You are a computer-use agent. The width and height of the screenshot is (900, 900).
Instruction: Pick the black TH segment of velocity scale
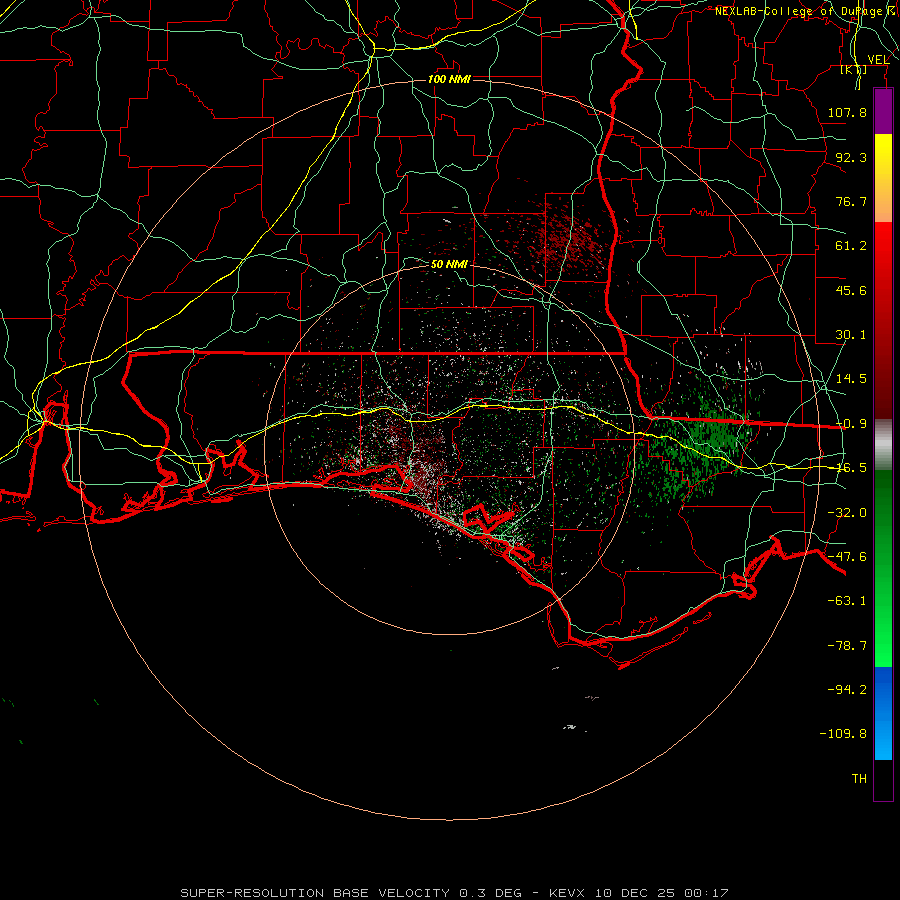point(883,779)
